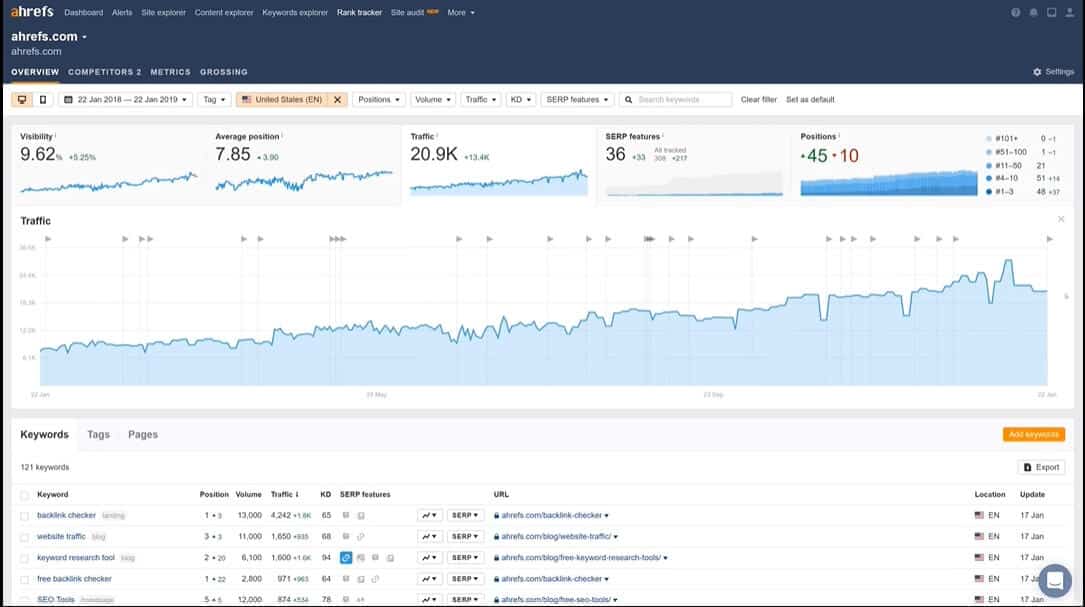
Task: Open the user account icon
Action: pyautogui.click(x=1068, y=13)
